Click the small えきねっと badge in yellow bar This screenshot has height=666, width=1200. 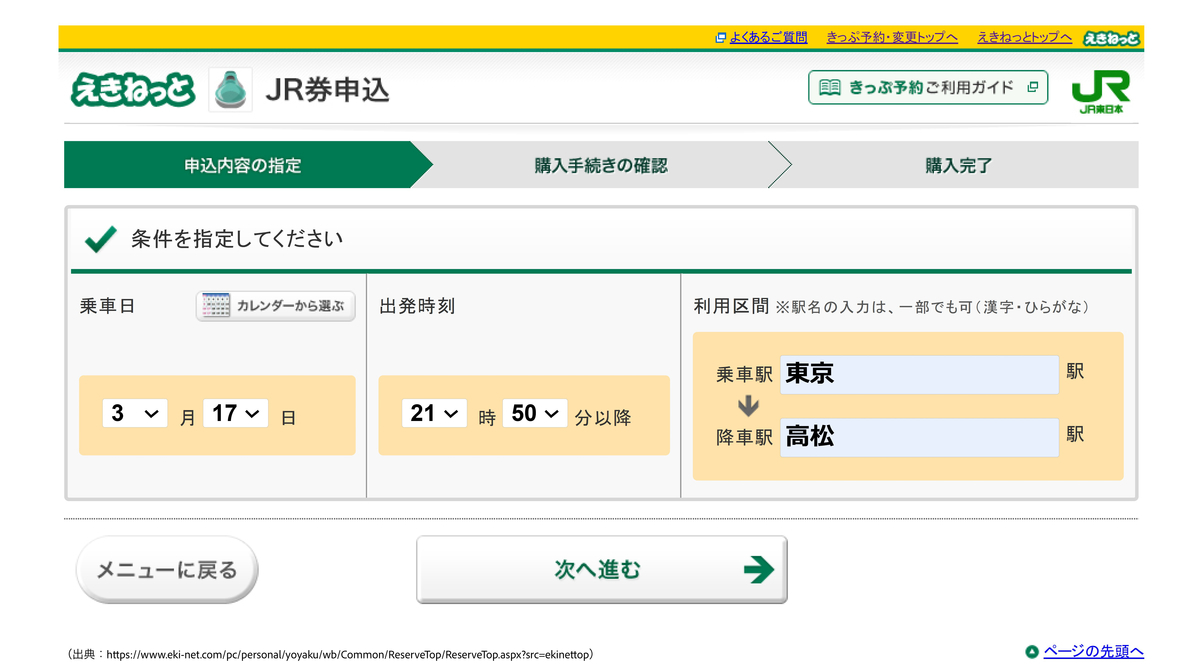coord(1111,38)
